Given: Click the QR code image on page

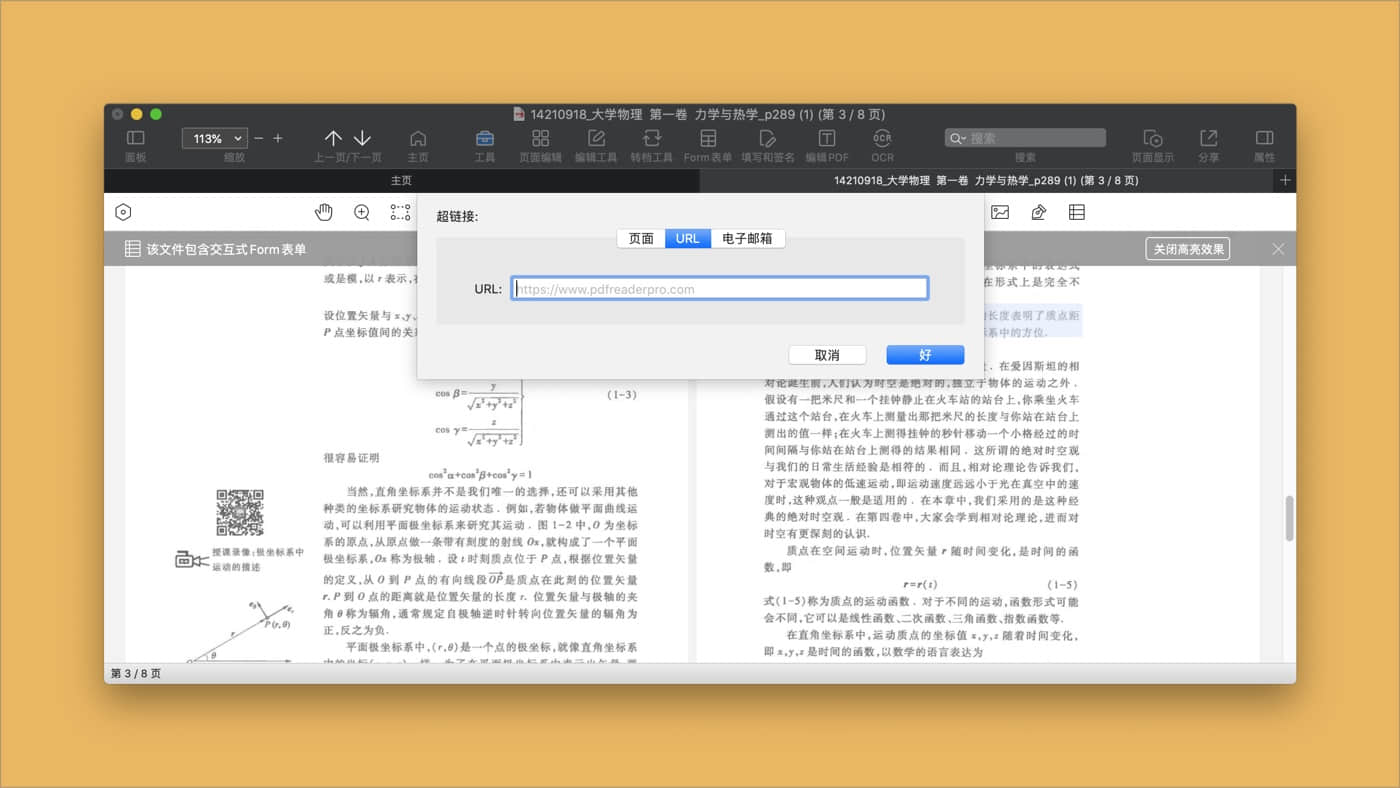Looking at the screenshot, I should pyautogui.click(x=240, y=513).
